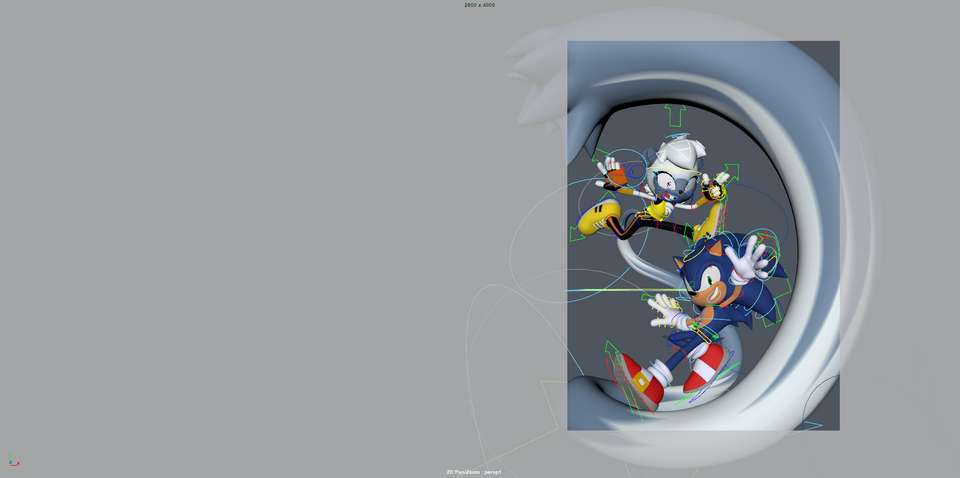This screenshot has width=960, height=478.
Task: Click the view axis gizmo in the corner
Action: [x=12, y=461]
